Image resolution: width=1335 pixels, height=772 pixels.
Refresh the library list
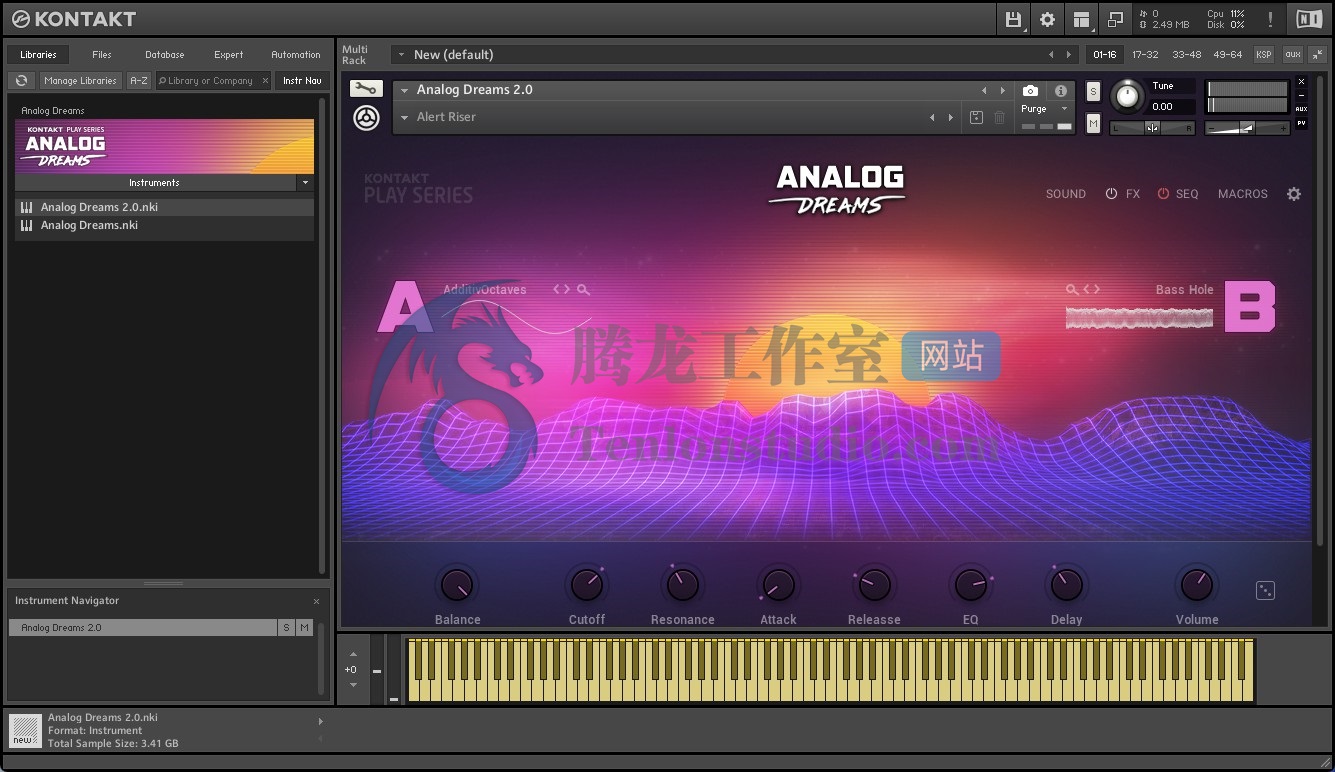pyautogui.click(x=21, y=81)
